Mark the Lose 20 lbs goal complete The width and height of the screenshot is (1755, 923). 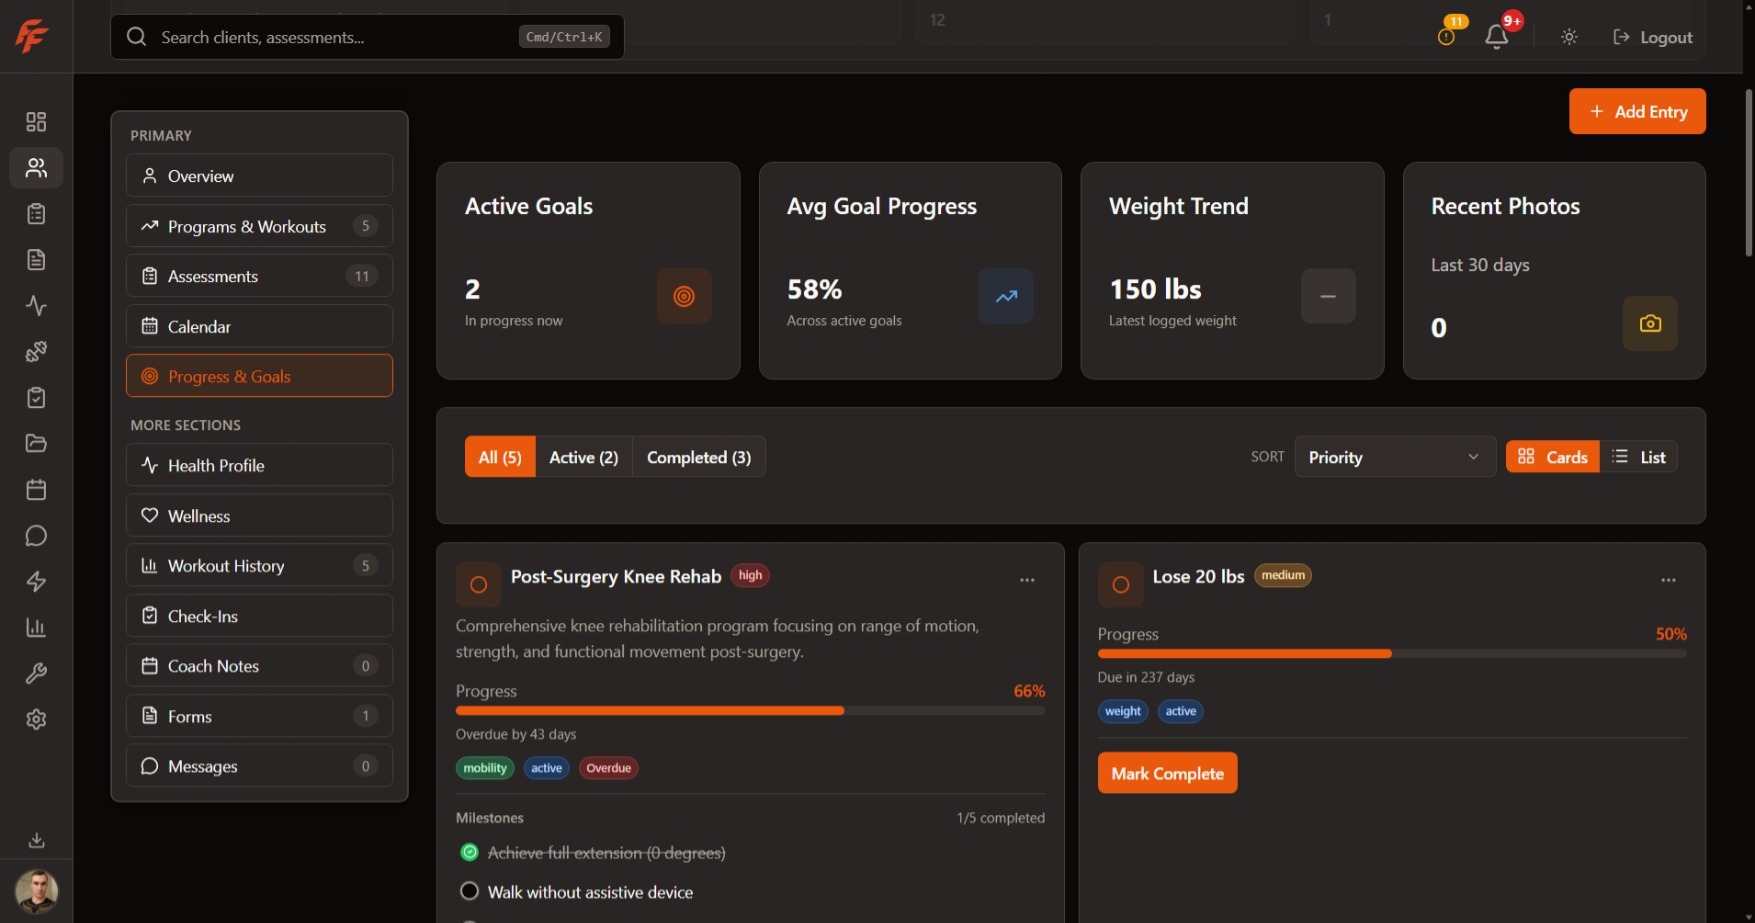click(1166, 772)
